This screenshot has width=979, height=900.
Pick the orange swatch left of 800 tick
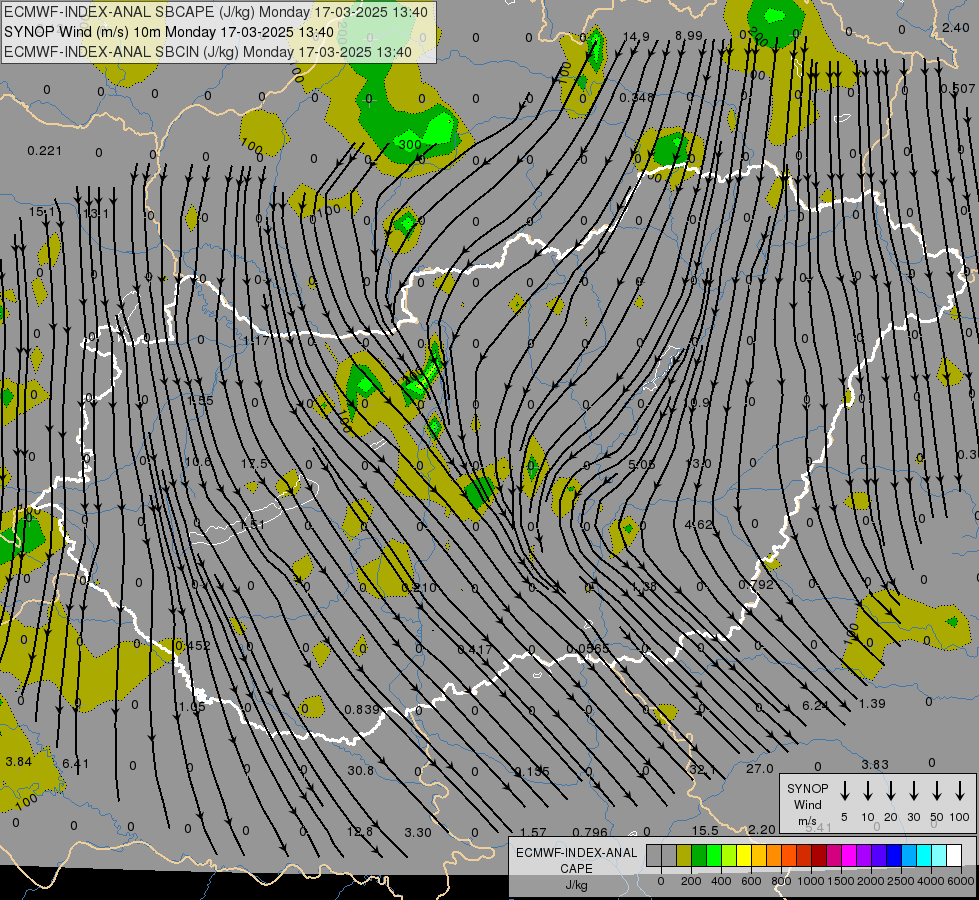coord(774,855)
